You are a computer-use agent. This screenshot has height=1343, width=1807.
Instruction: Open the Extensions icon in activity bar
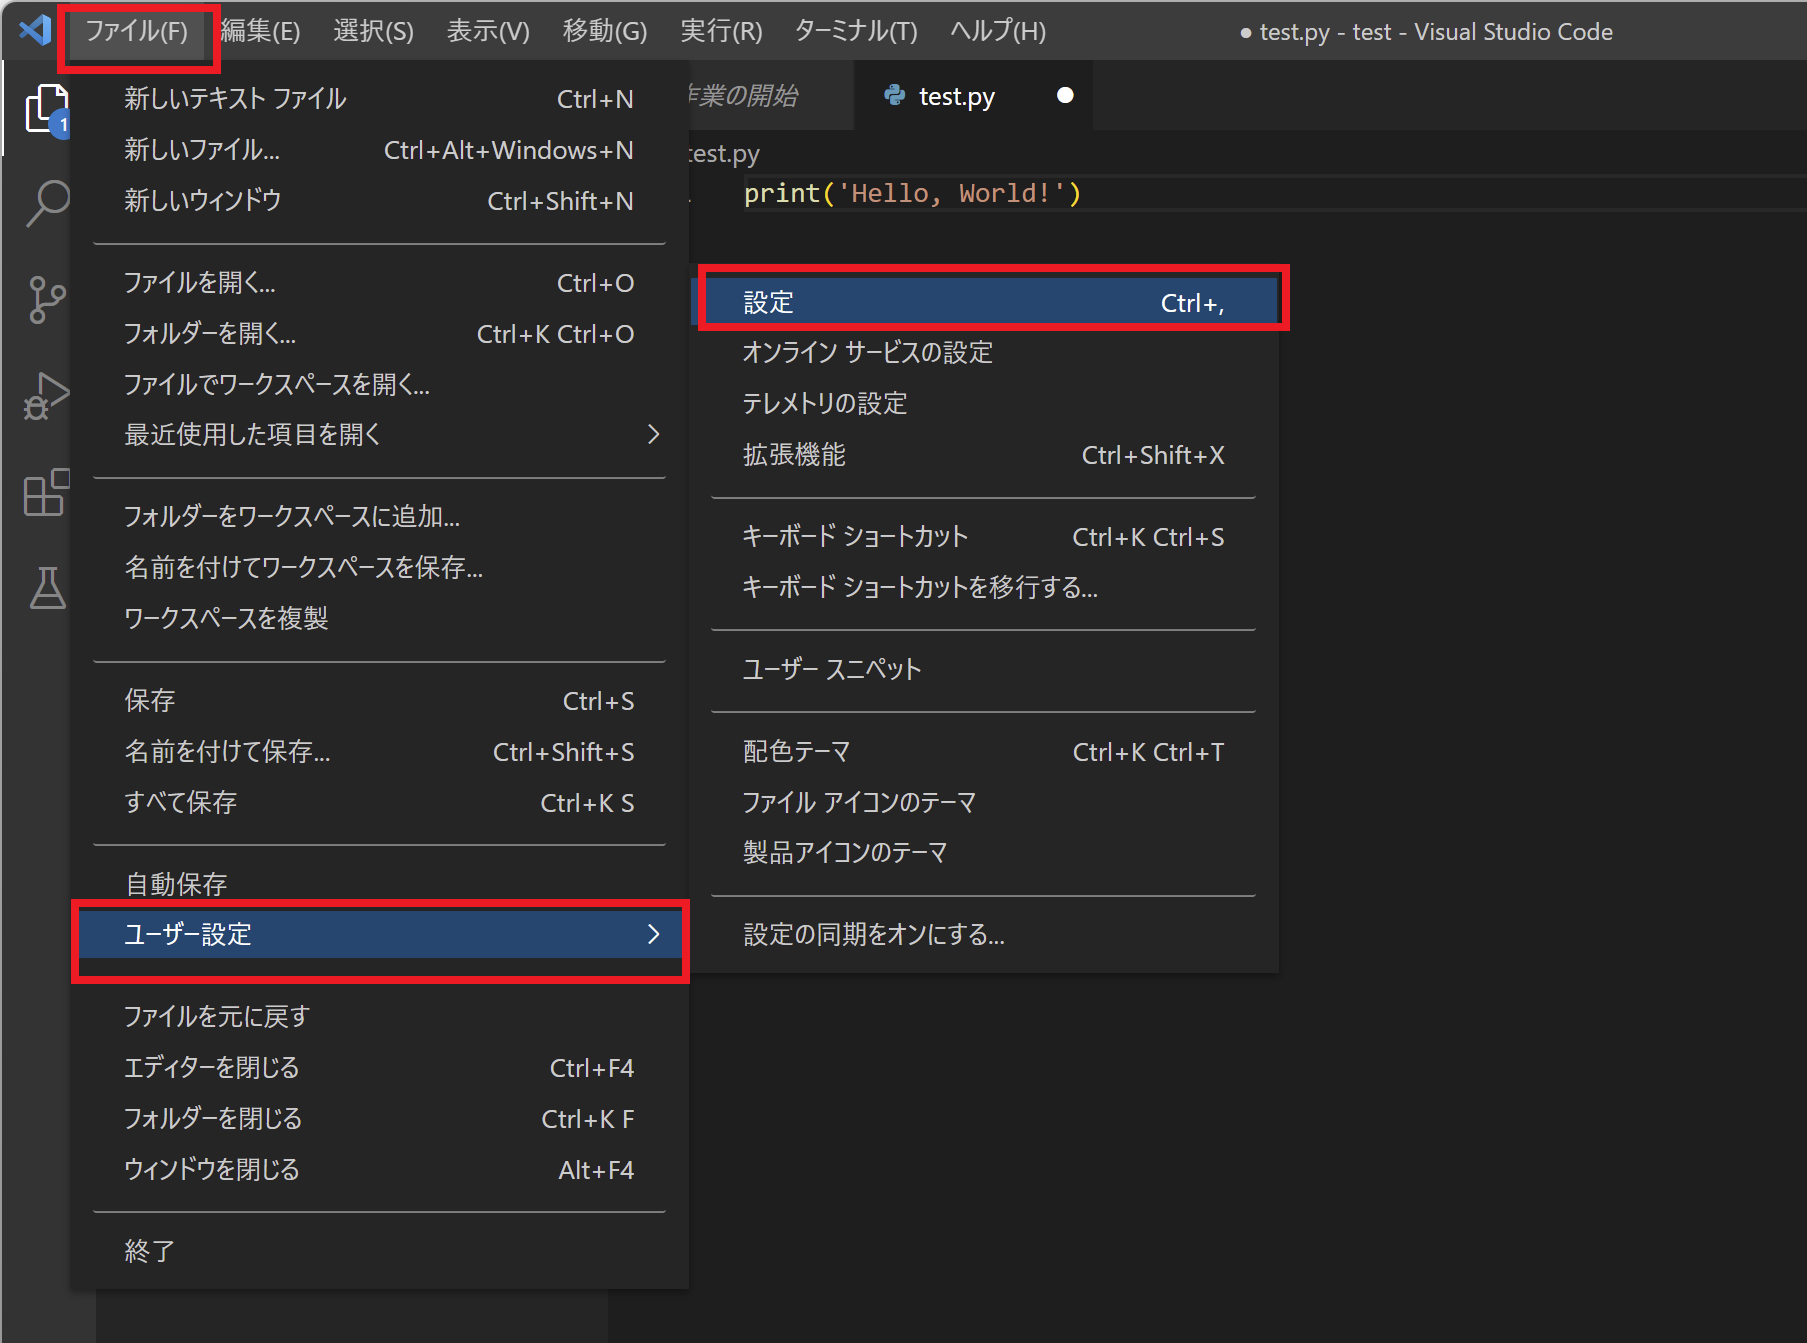(45, 492)
